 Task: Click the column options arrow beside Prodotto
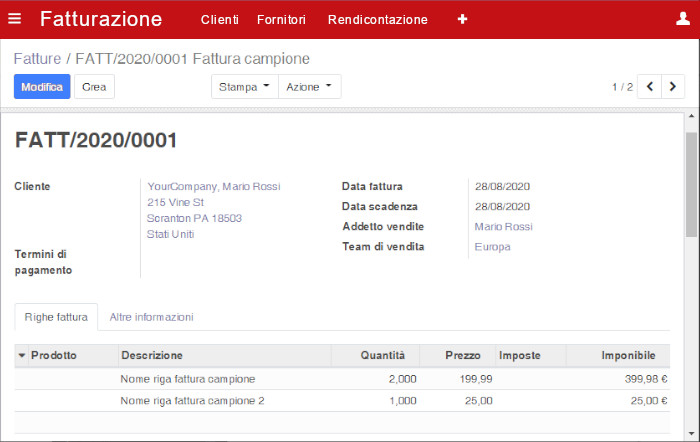pyautogui.click(x=22, y=356)
